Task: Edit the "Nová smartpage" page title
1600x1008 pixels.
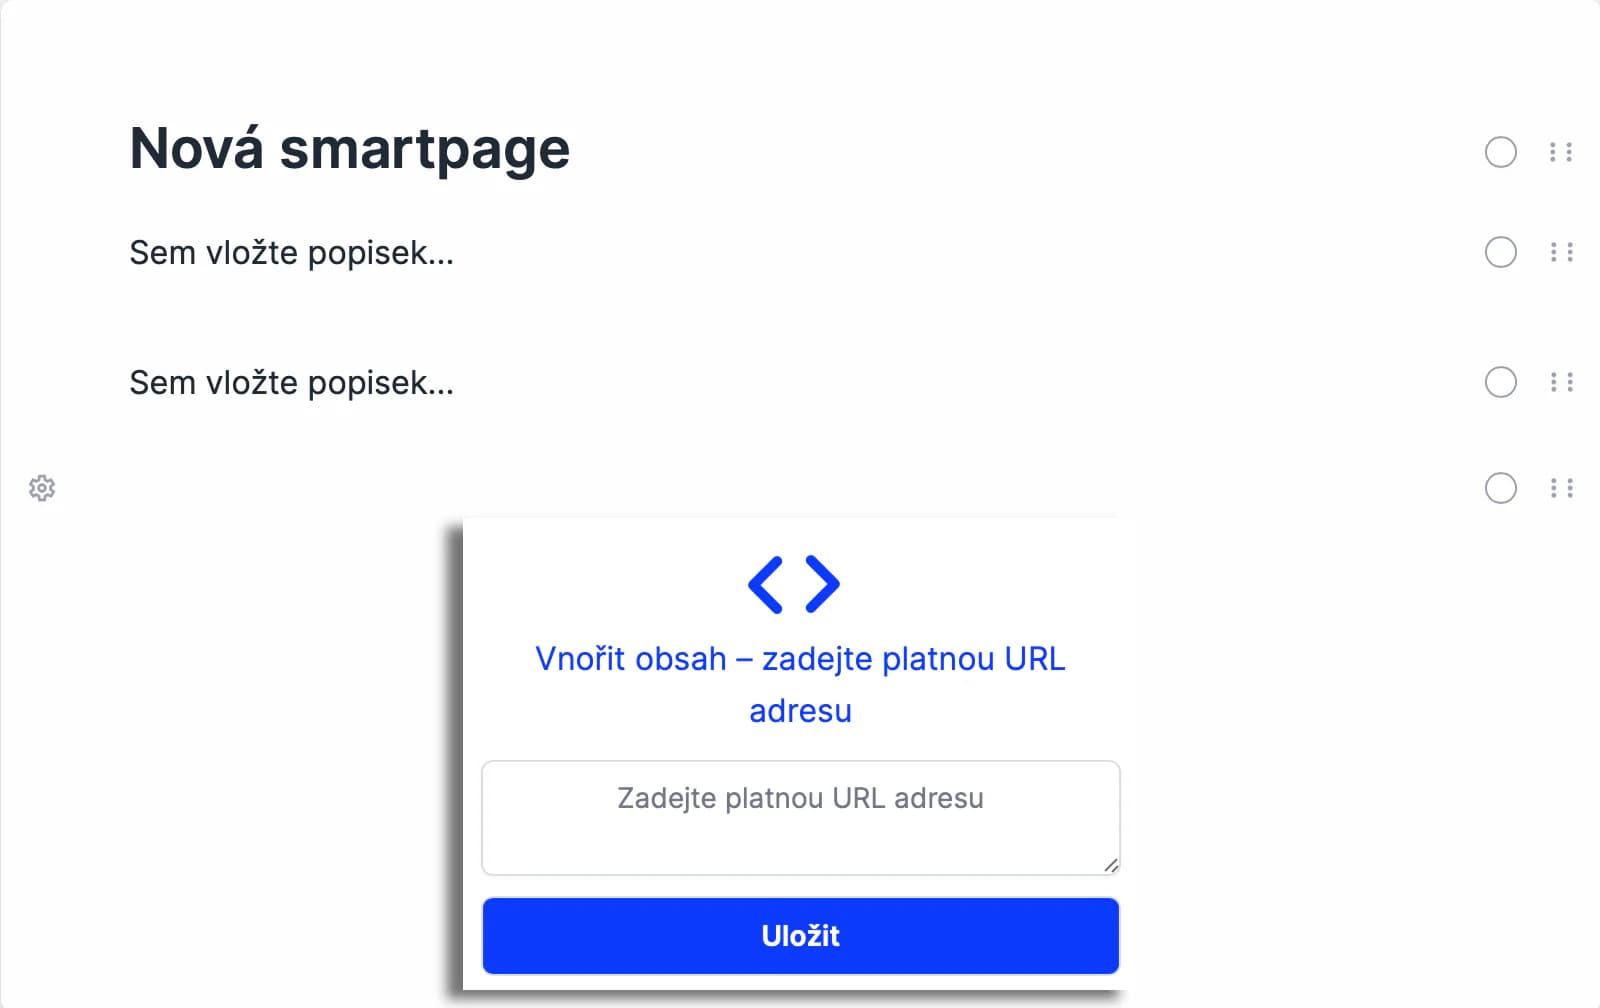Action: (x=350, y=150)
